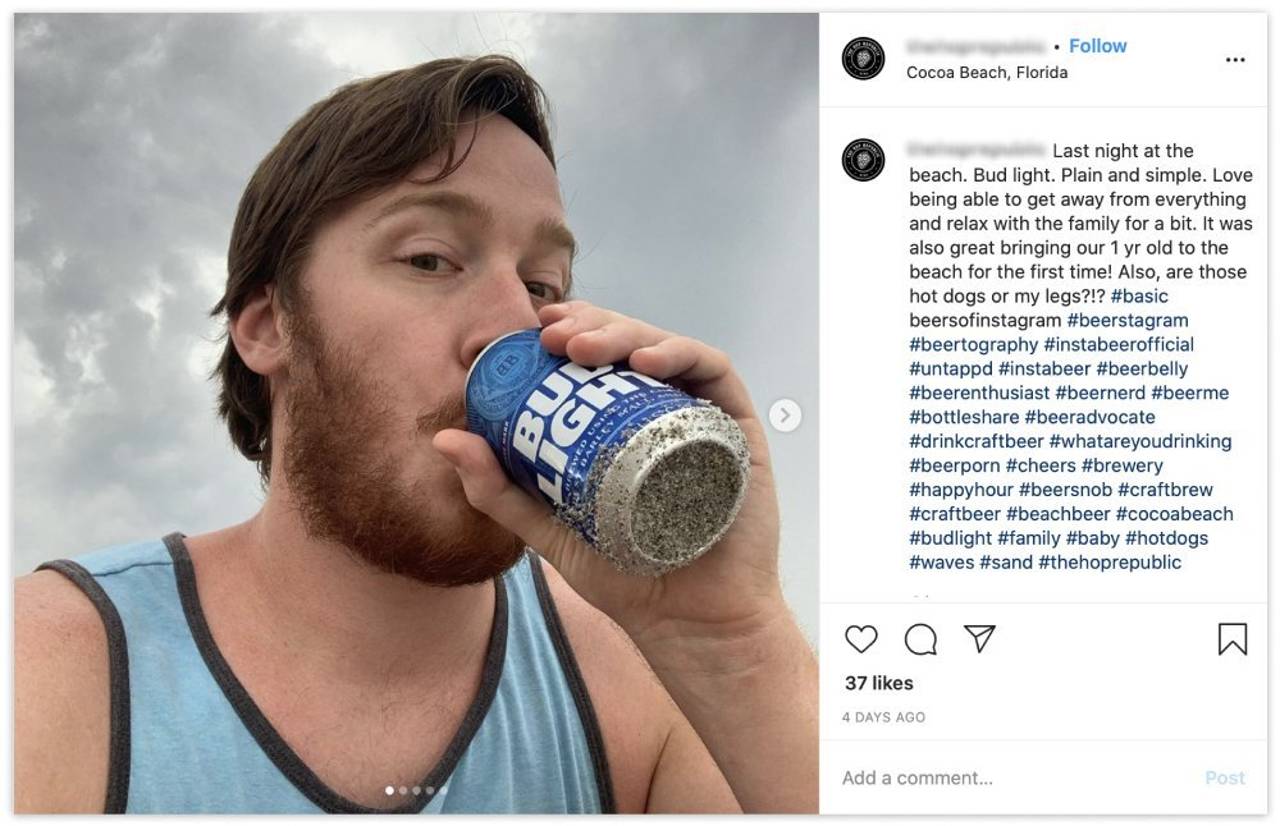The width and height of the screenshot is (1280, 826).
Task: Open the #budlight hashtag
Action: point(950,538)
